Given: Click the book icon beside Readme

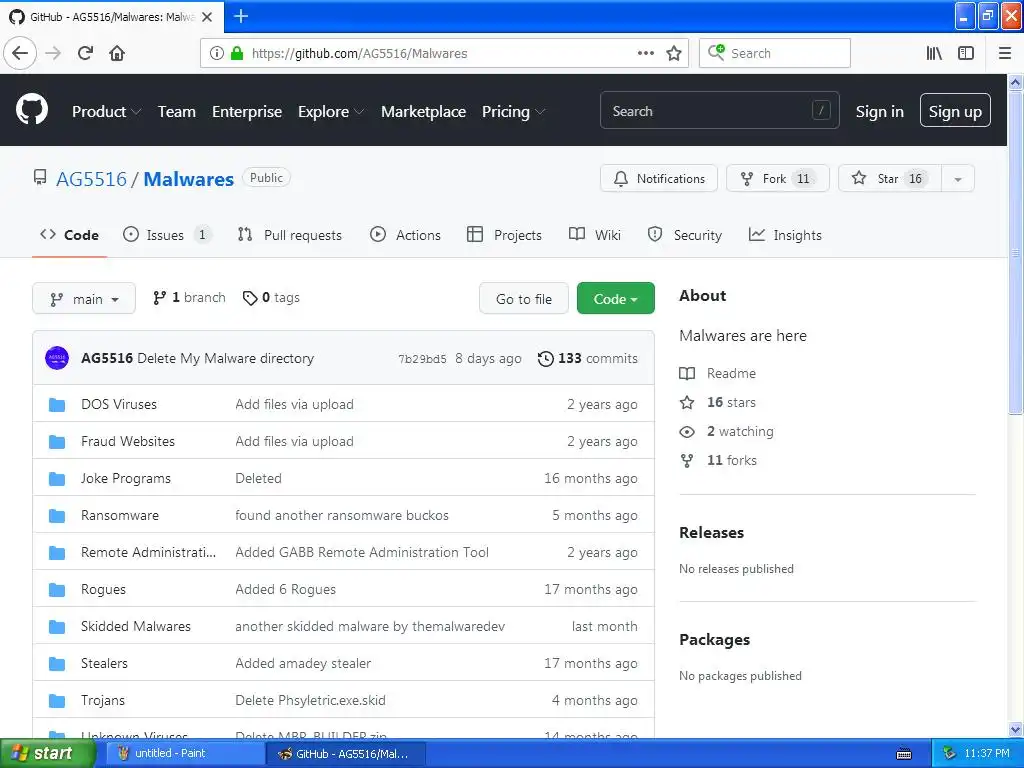Looking at the screenshot, I should [687, 374].
